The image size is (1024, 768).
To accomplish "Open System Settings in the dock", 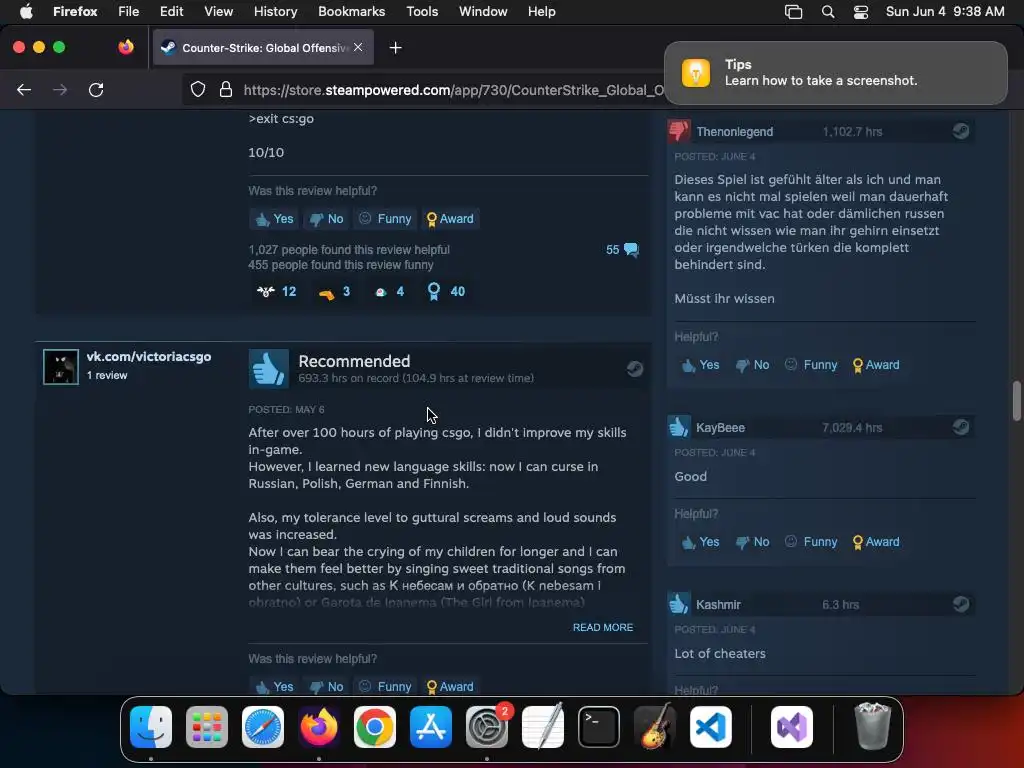I will tap(487, 727).
